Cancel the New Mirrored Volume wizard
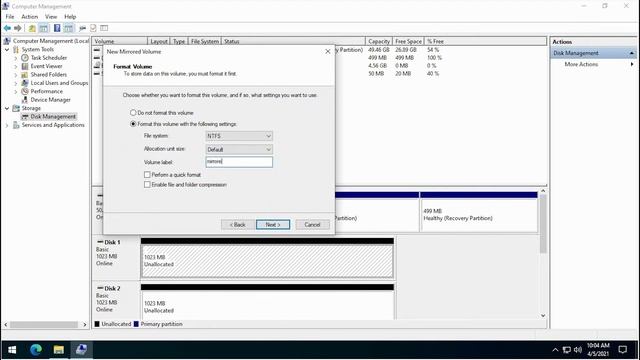 pyautogui.click(x=312, y=224)
